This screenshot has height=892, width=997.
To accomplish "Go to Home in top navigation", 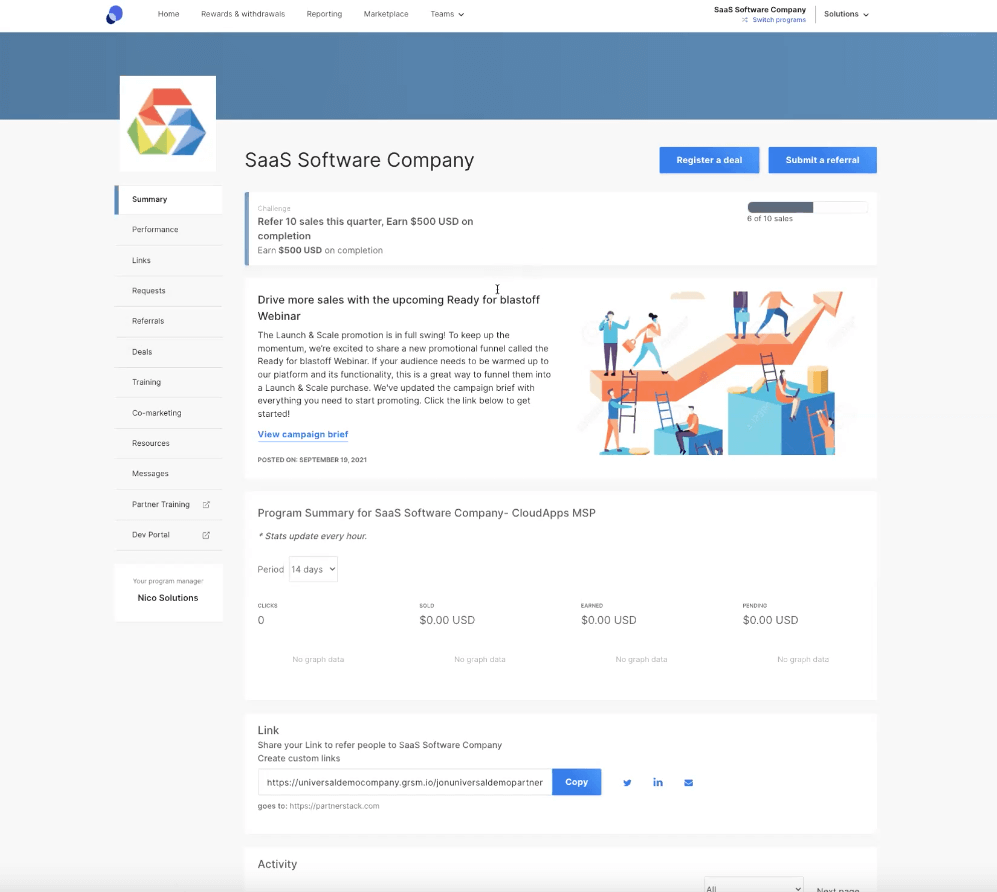I will coord(168,14).
